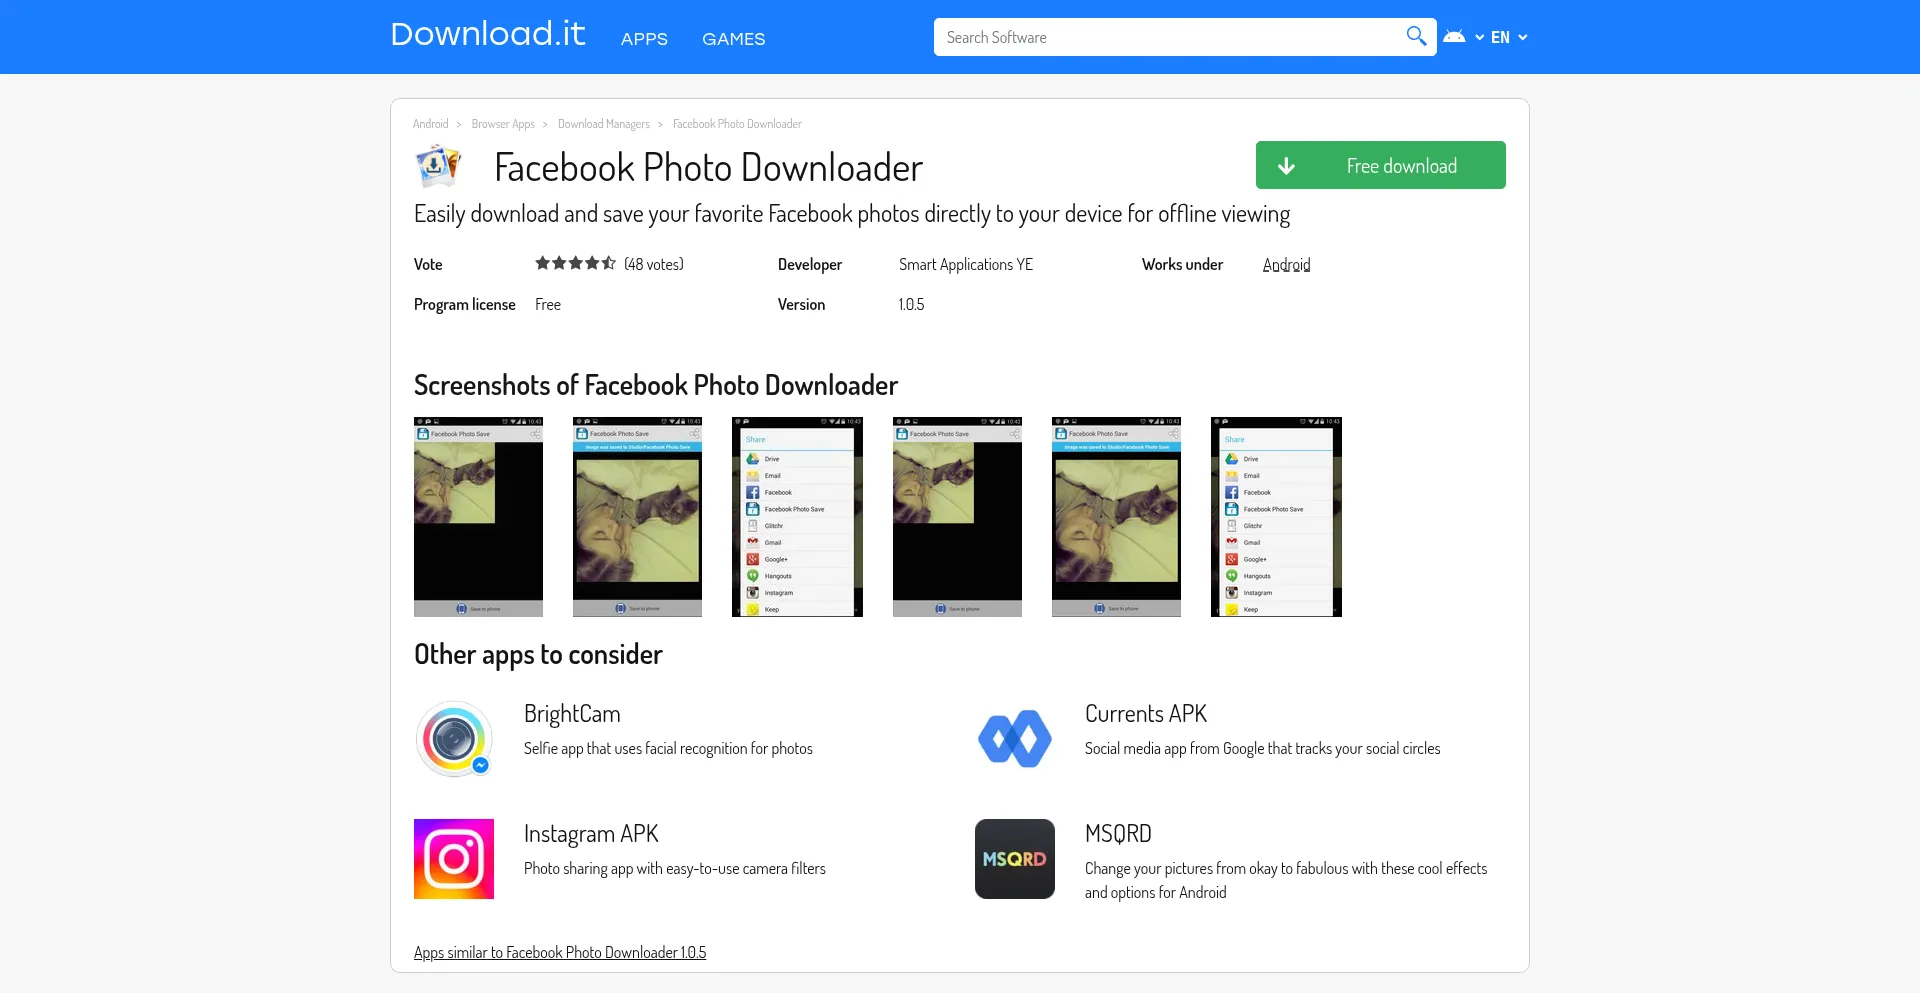
Task: Open Download Managers breadcrumb
Action: point(604,124)
